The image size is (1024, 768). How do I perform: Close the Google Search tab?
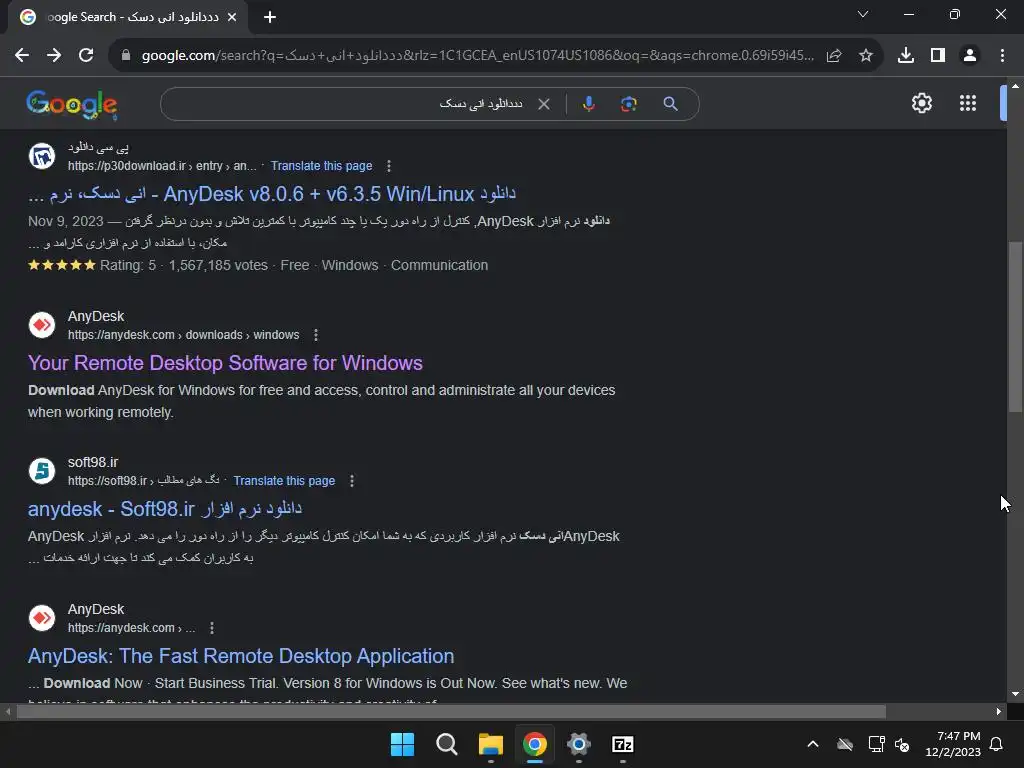(x=232, y=17)
